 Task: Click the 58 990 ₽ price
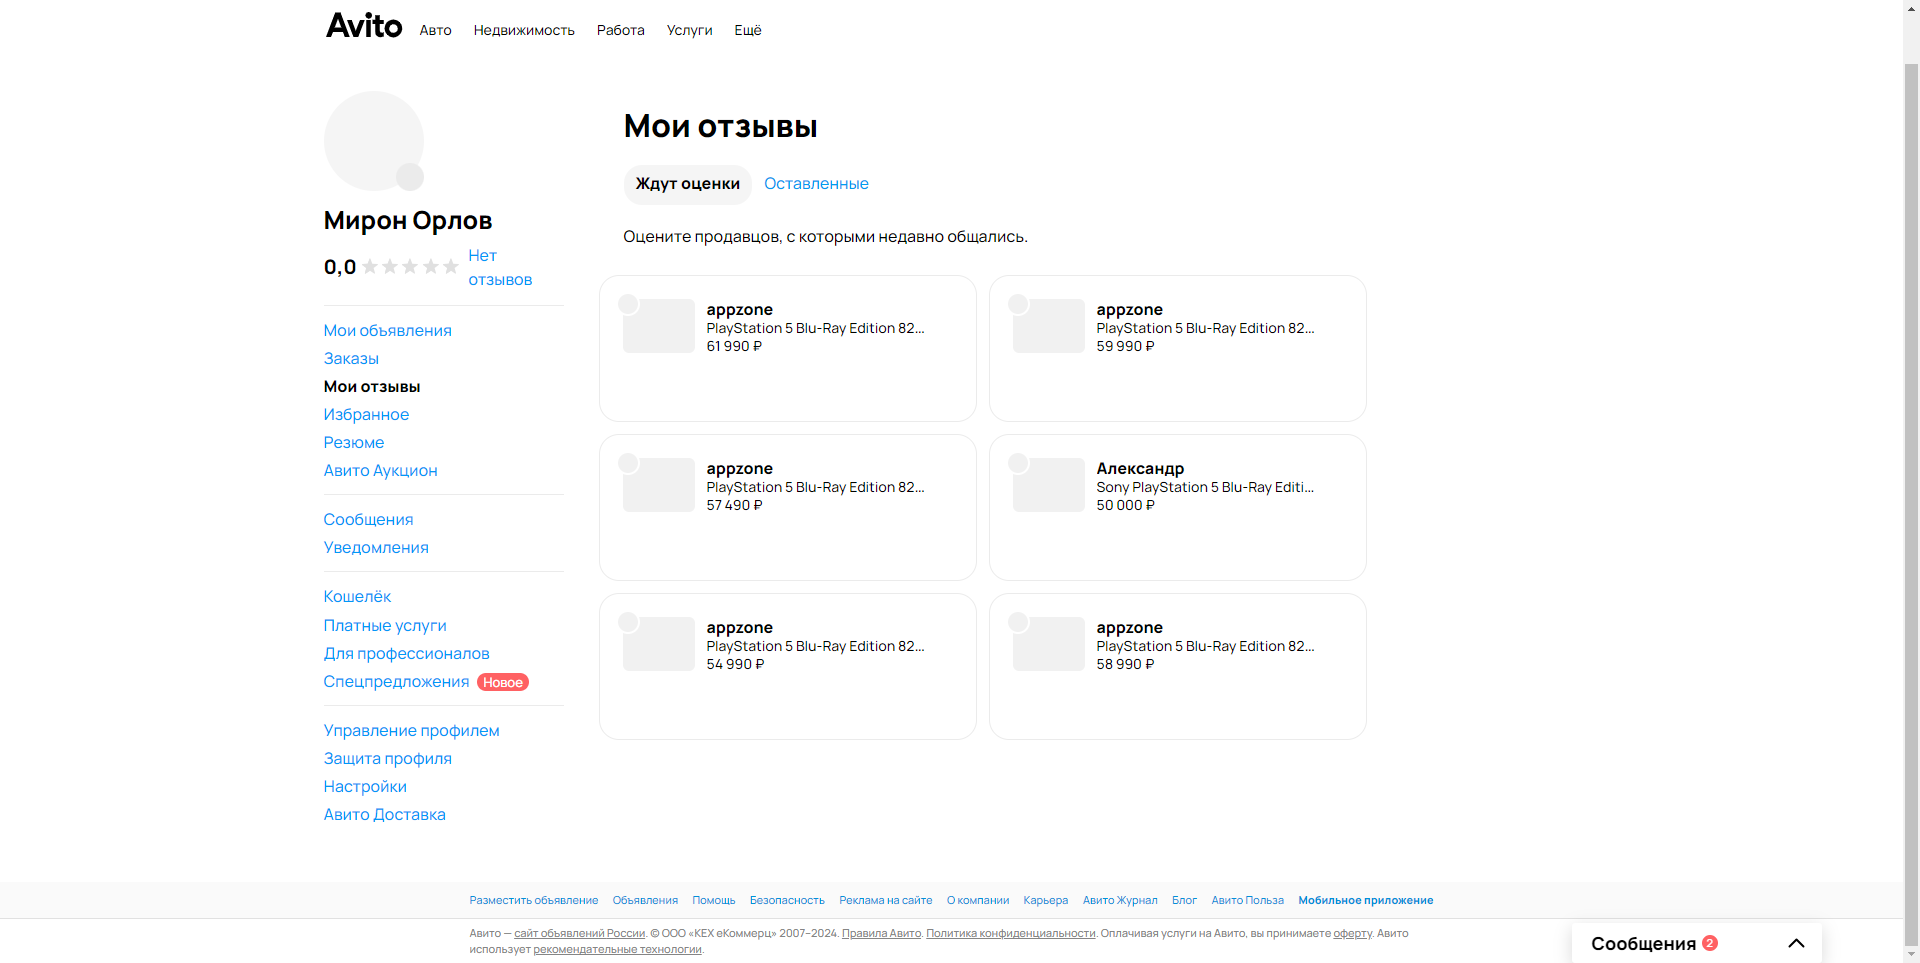[1125, 665]
